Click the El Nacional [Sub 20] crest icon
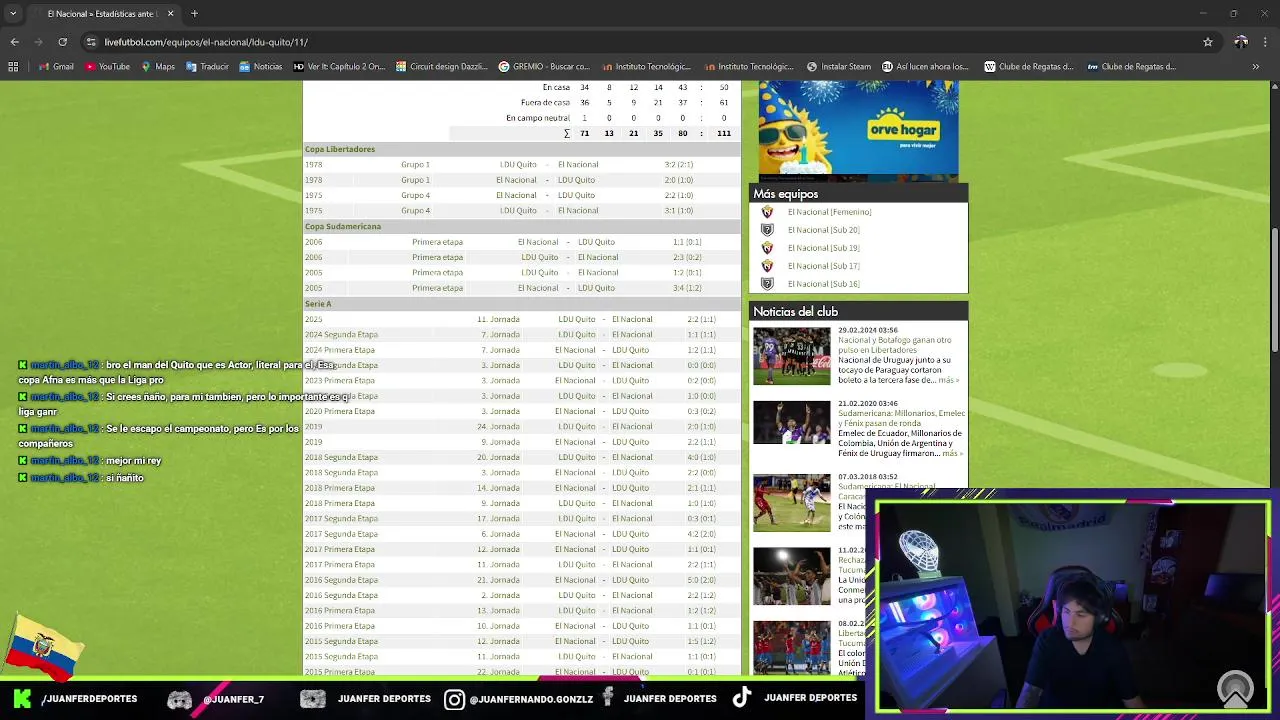The image size is (1280, 720). point(767,230)
